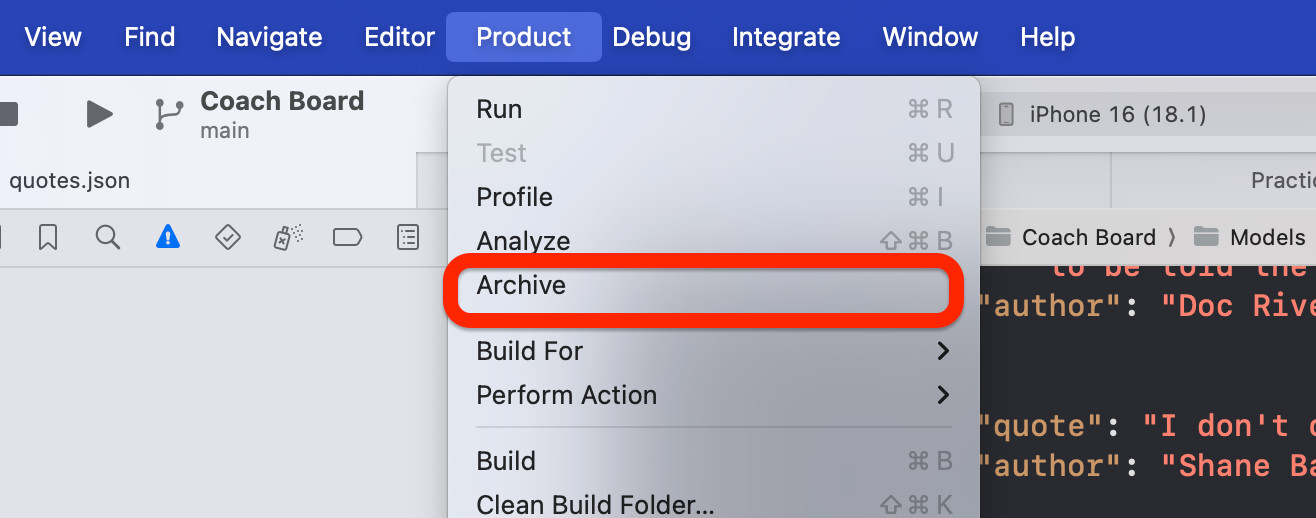The width and height of the screenshot is (1316, 518).
Task: Open the Breakpoint navigator icon
Action: [x=347, y=237]
